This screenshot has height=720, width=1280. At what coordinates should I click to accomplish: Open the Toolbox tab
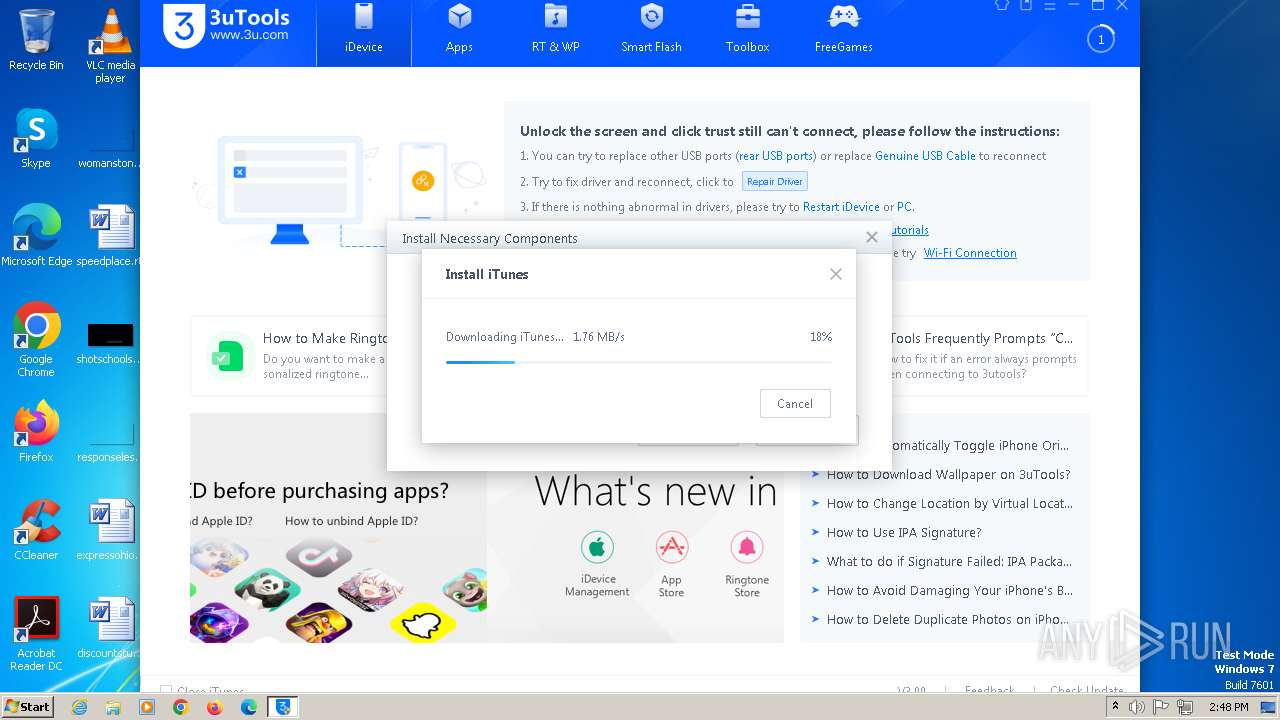click(747, 30)
